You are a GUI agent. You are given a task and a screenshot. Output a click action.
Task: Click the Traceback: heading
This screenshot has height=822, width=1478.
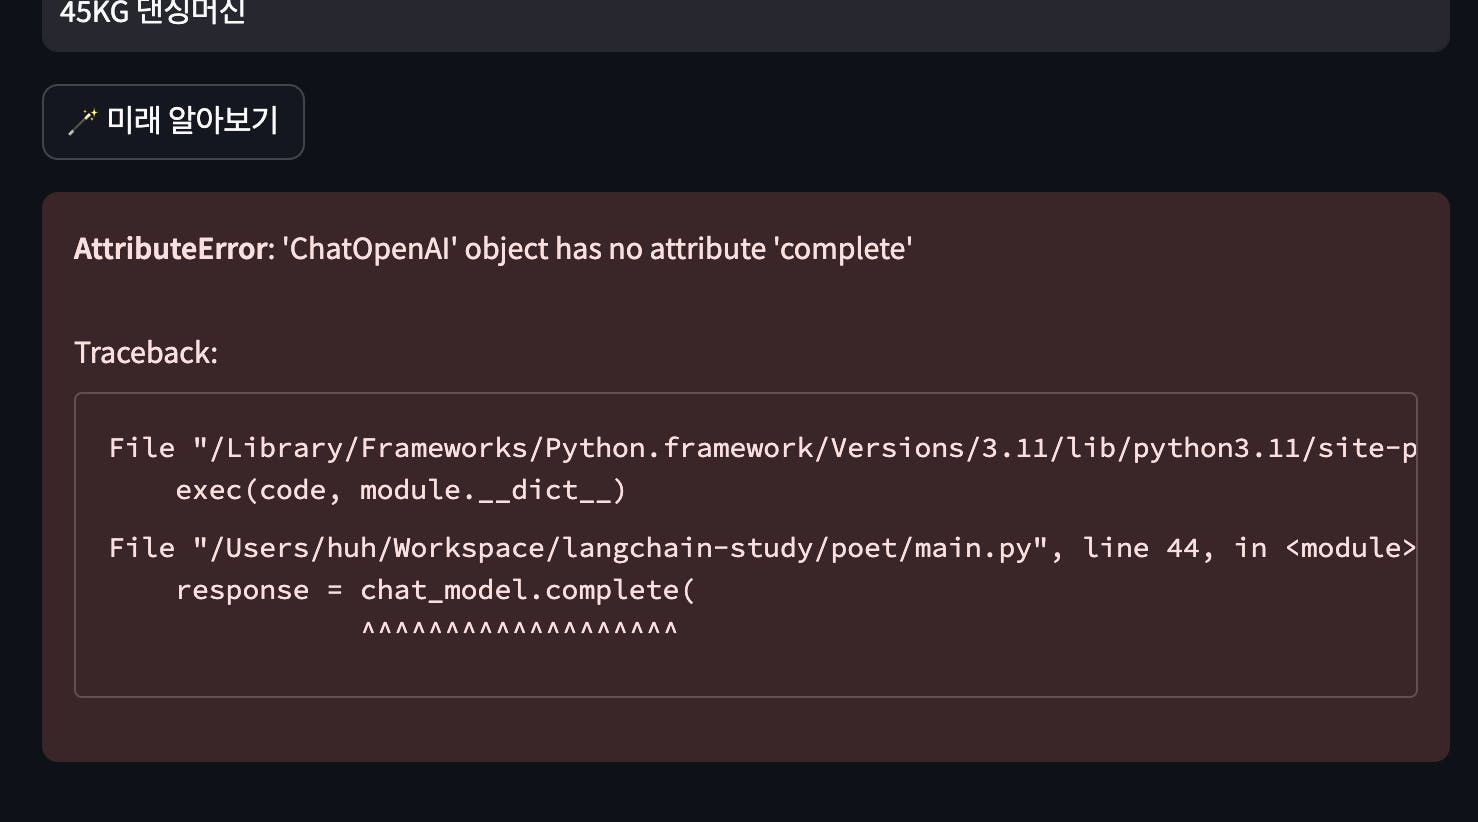(x=146, y=352)
